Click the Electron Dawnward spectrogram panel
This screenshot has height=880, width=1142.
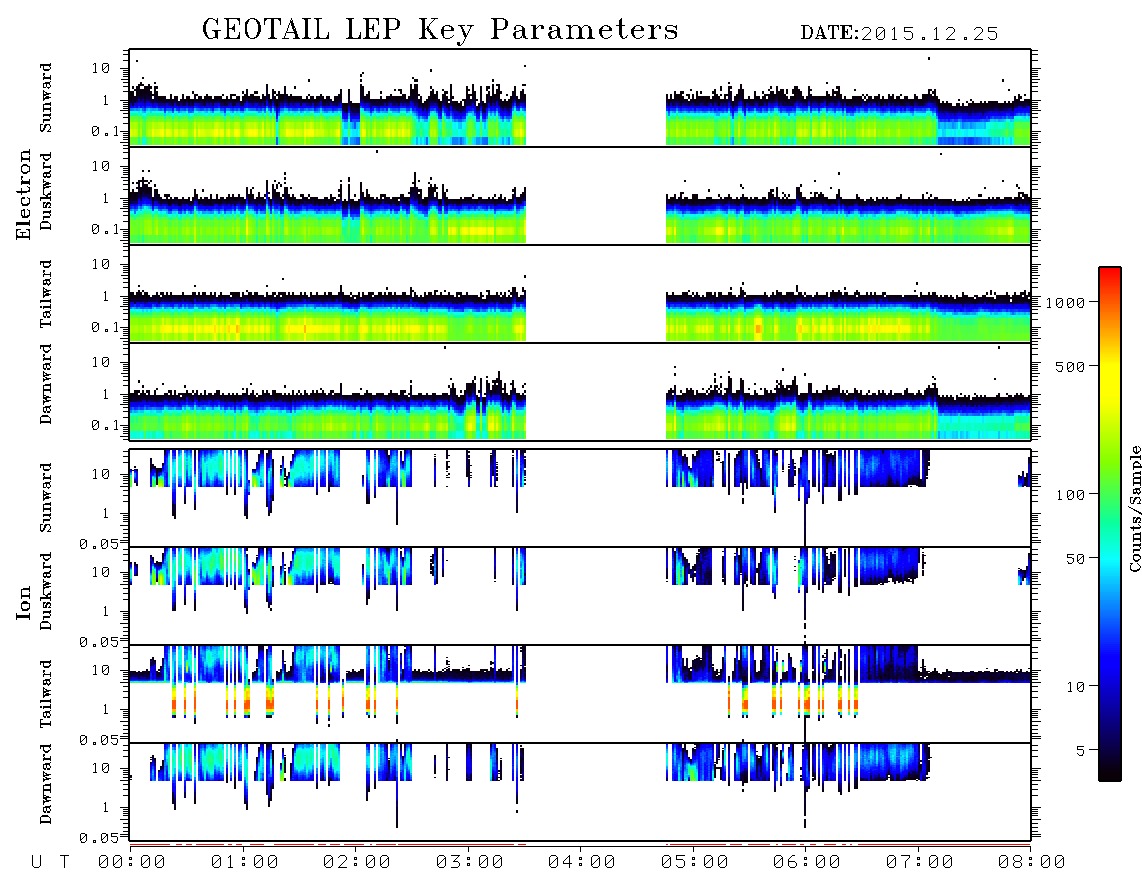tap(580, 391)
